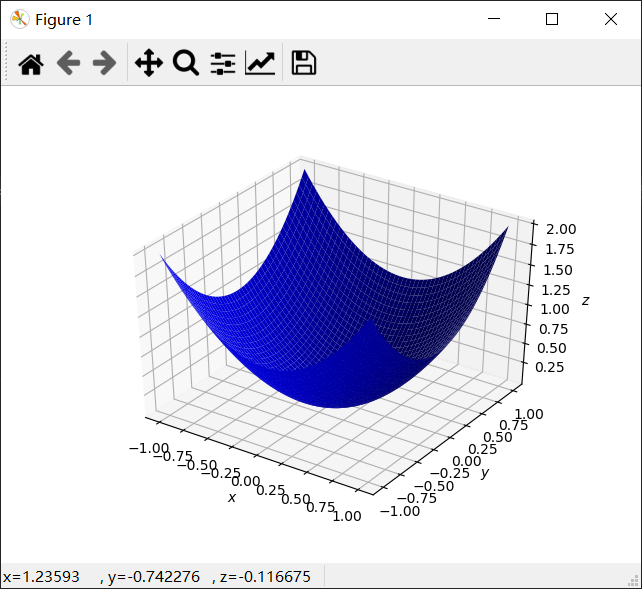Click the 2.00 tick on the z axis
The height and width of the screenshot is (589, 642).
(561, 229)
